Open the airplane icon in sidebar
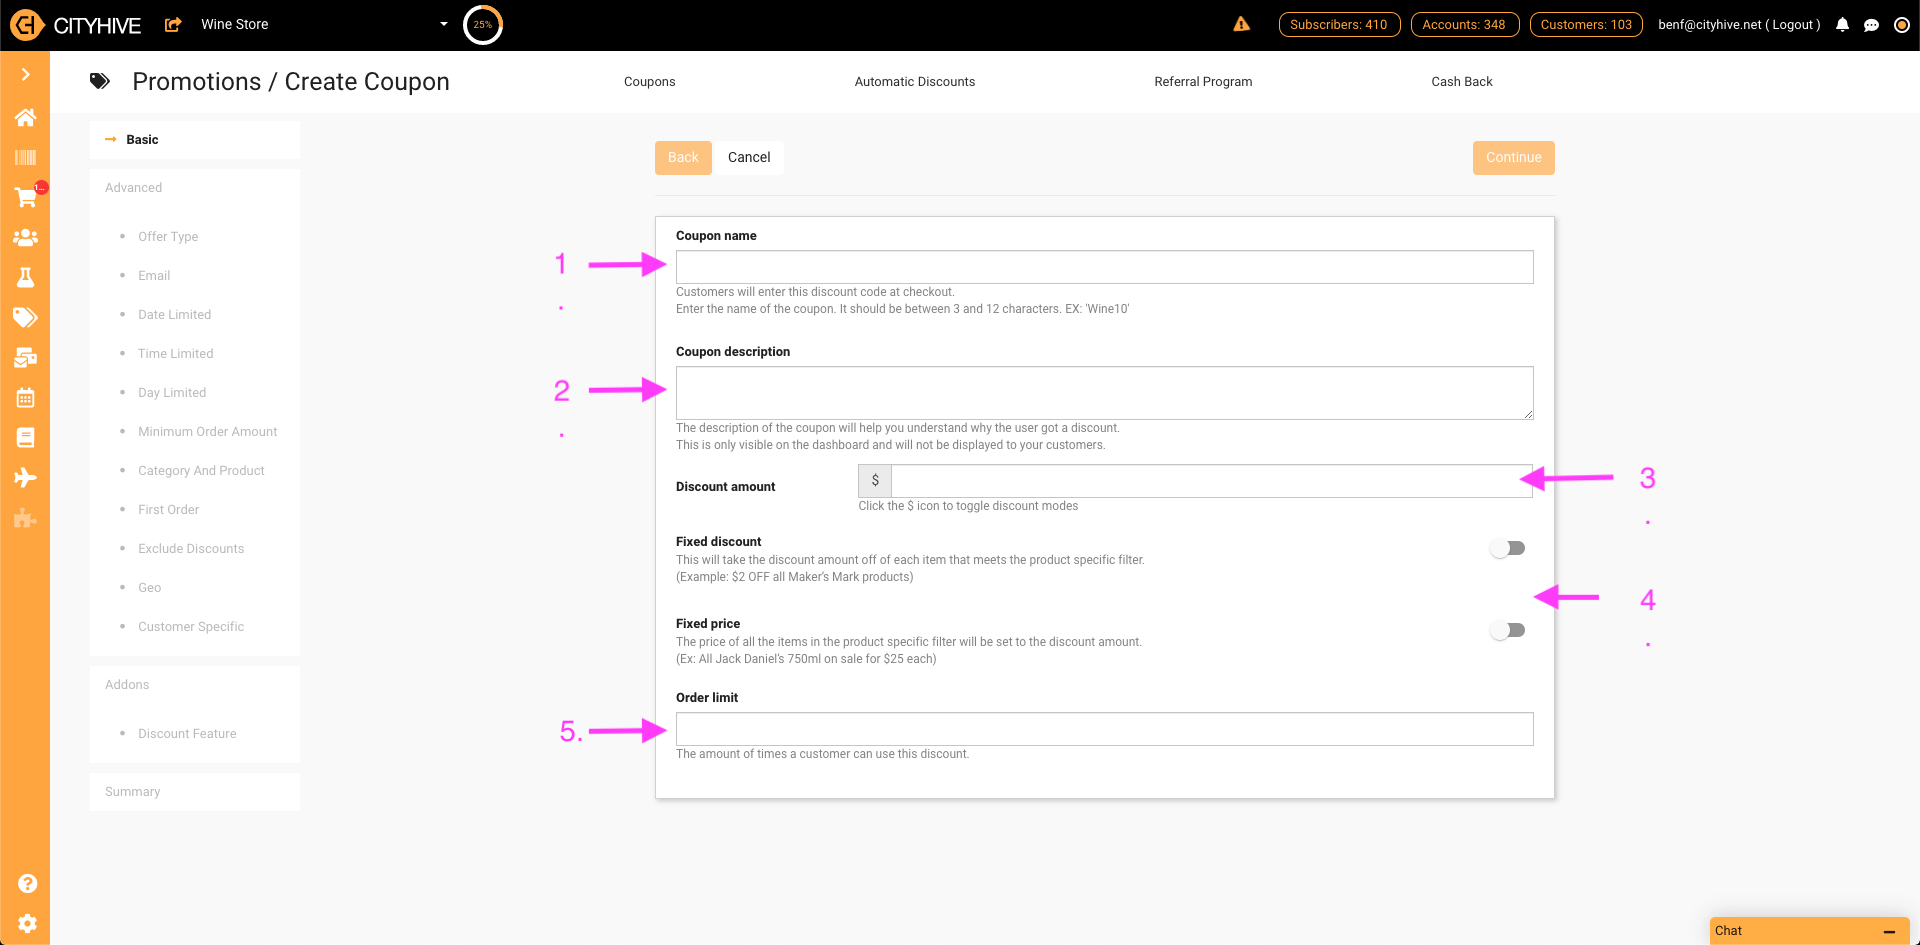This screenshot has height=945, width=1920. tap(26, 477)
